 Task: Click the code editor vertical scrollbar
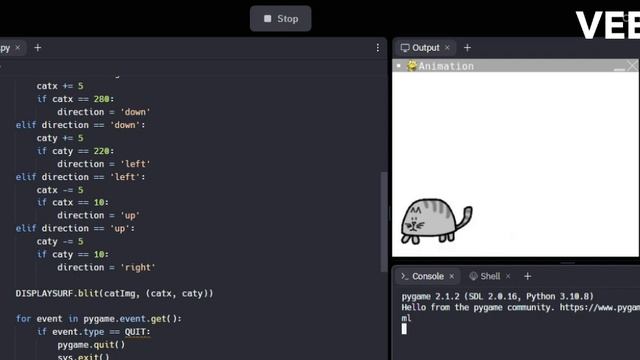pyautogui.click(x=384, y=222)
